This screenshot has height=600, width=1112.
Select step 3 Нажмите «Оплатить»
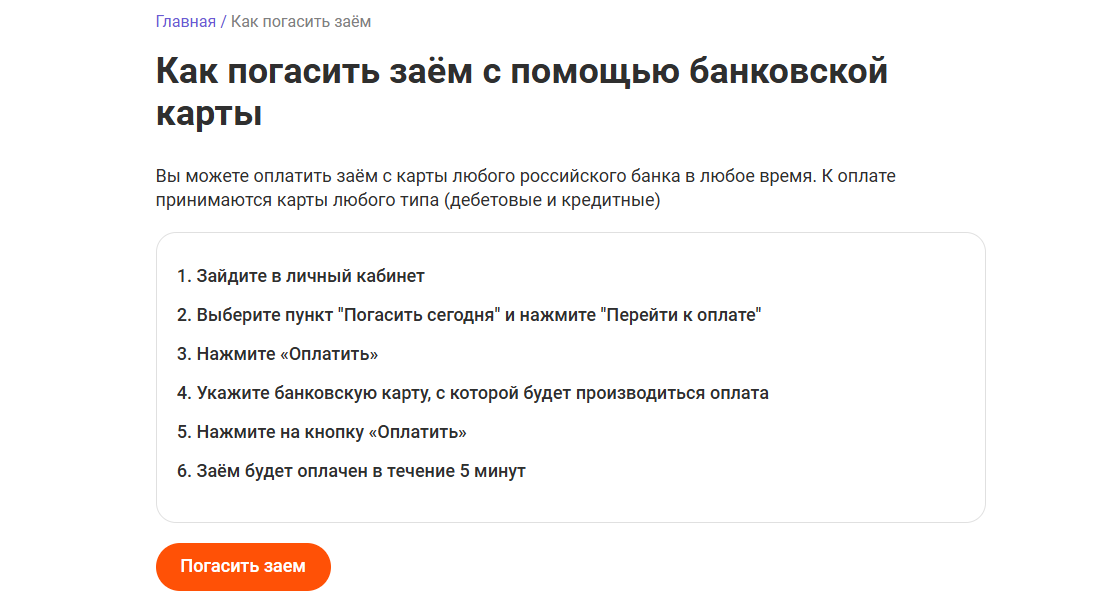277,354
